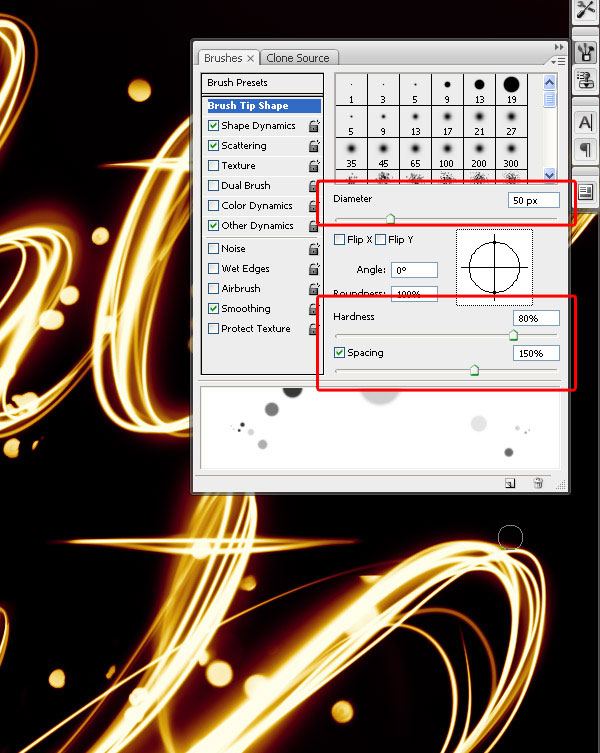
Task: Select the Brush Tip Shape option
Action: click(248, 106)
